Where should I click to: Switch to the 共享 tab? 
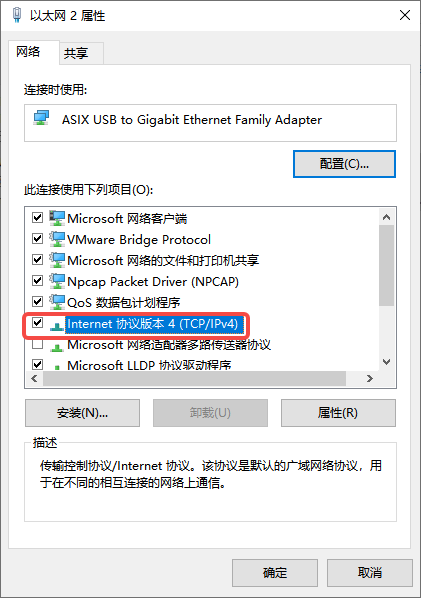point(76,53)
